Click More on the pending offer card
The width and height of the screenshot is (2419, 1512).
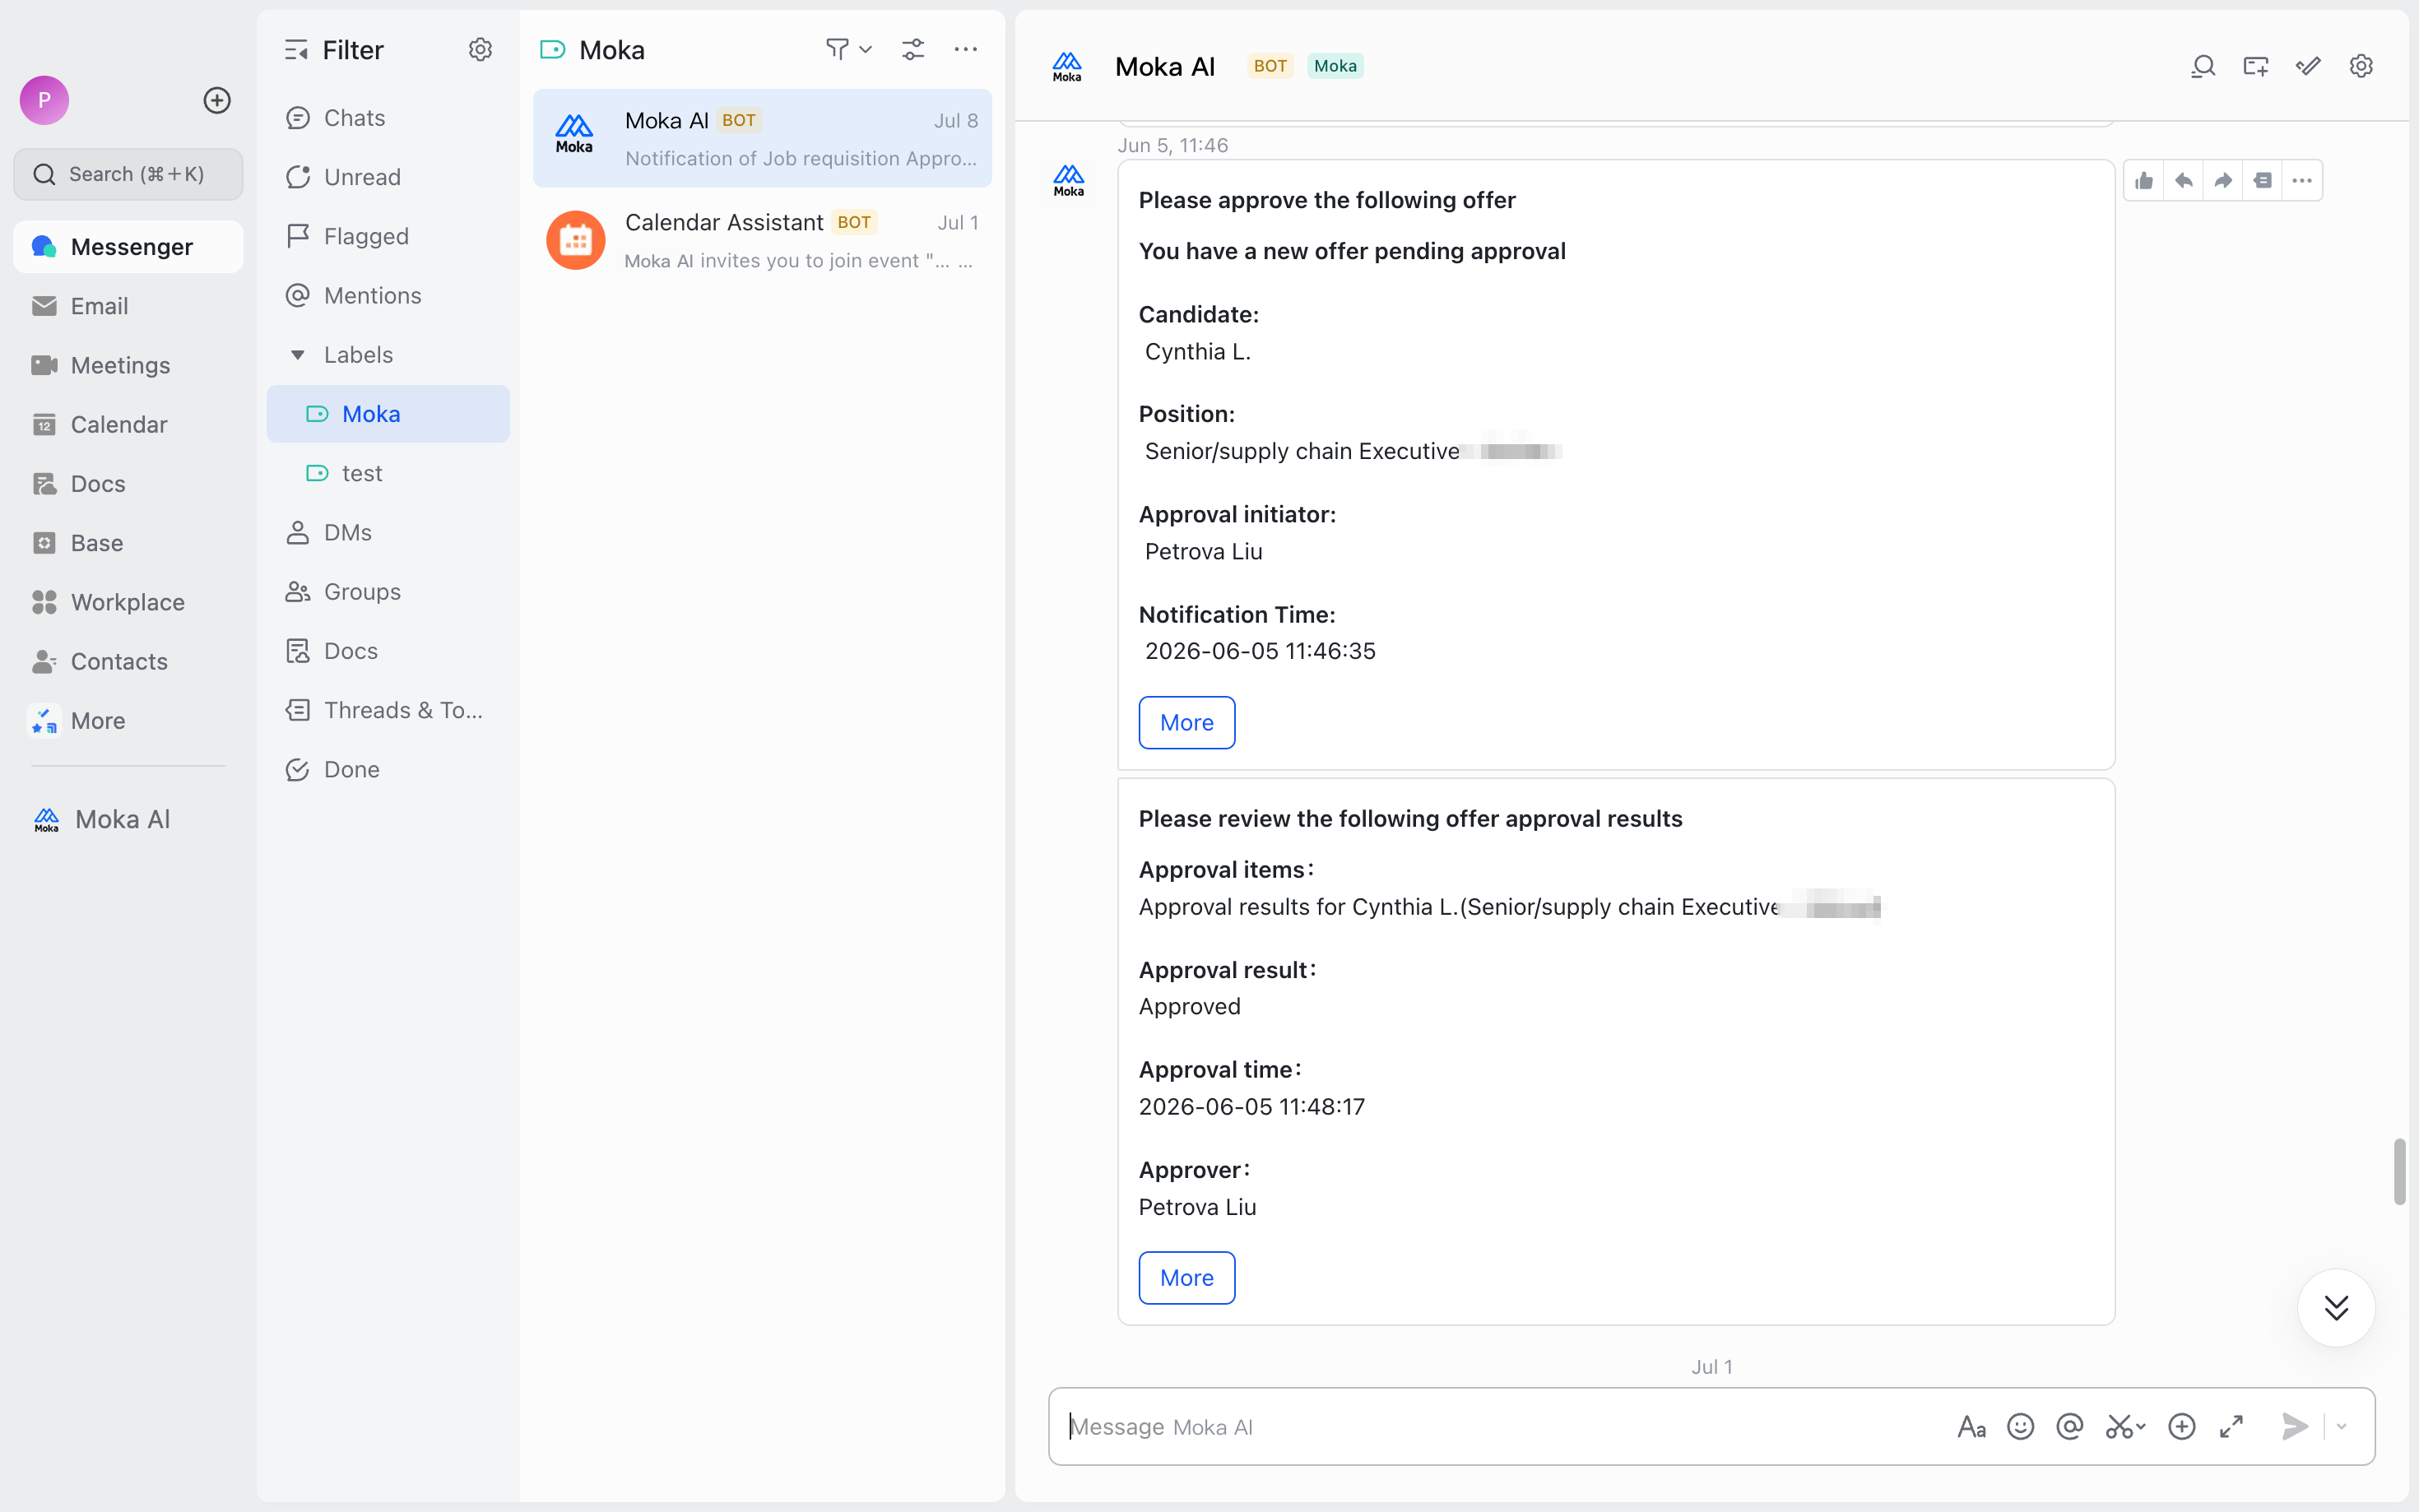pos(1186,722)
